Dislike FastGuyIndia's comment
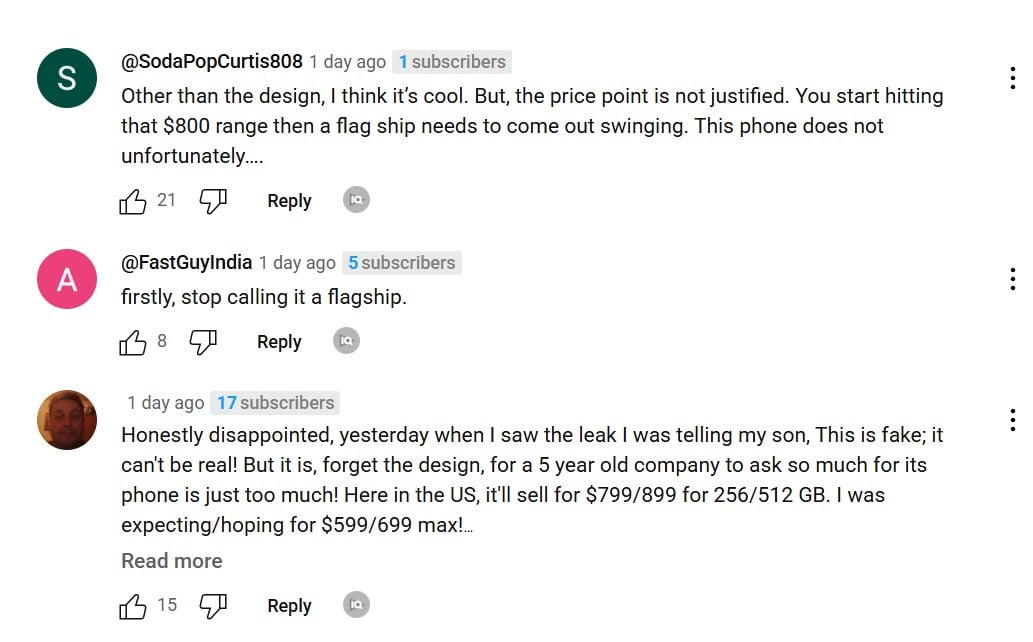The image size is (1033, 642). (203, 342)
